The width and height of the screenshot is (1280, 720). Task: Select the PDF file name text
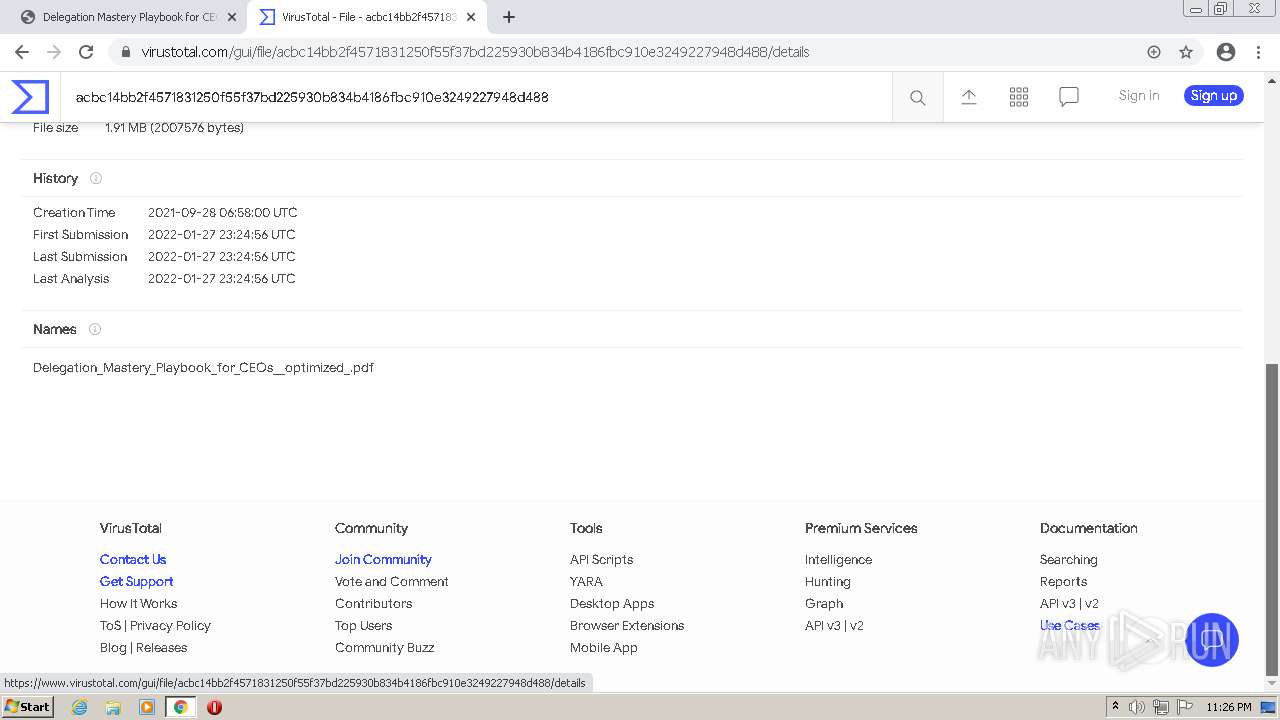pyautogui.click(x=203, y=368)
